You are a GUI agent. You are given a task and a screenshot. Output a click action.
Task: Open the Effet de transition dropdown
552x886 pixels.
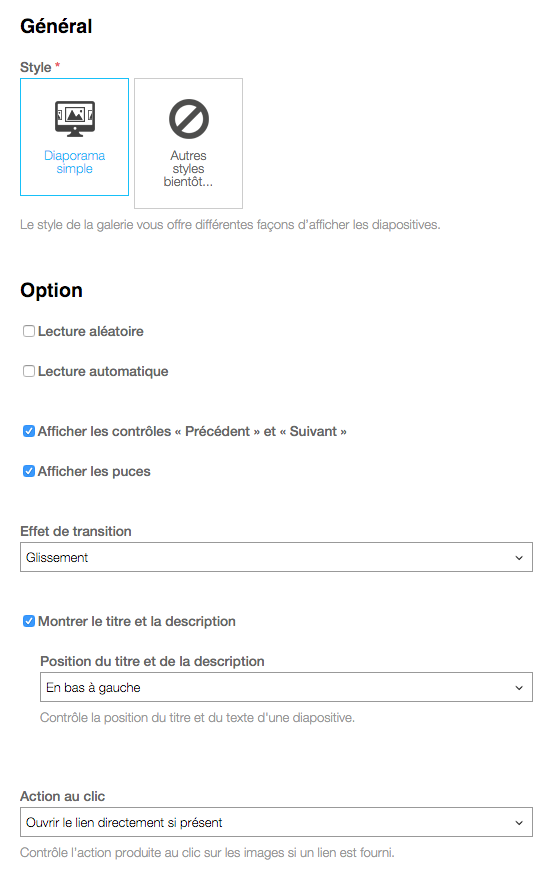(276, 557)
